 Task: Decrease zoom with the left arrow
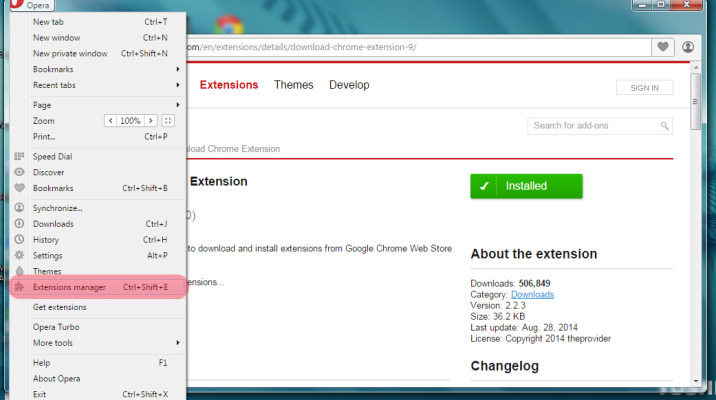(x=111, y=121)
